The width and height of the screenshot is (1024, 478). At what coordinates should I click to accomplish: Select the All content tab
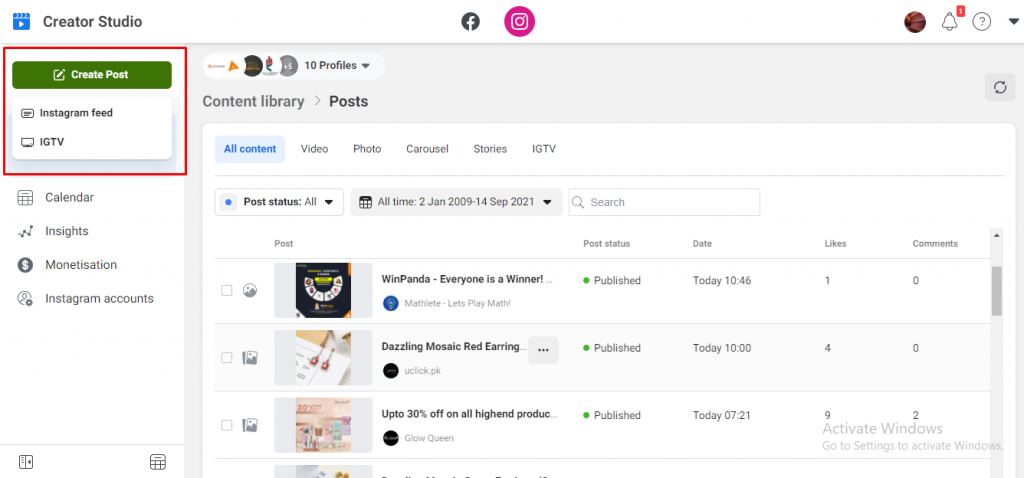(x=250, y=149)
